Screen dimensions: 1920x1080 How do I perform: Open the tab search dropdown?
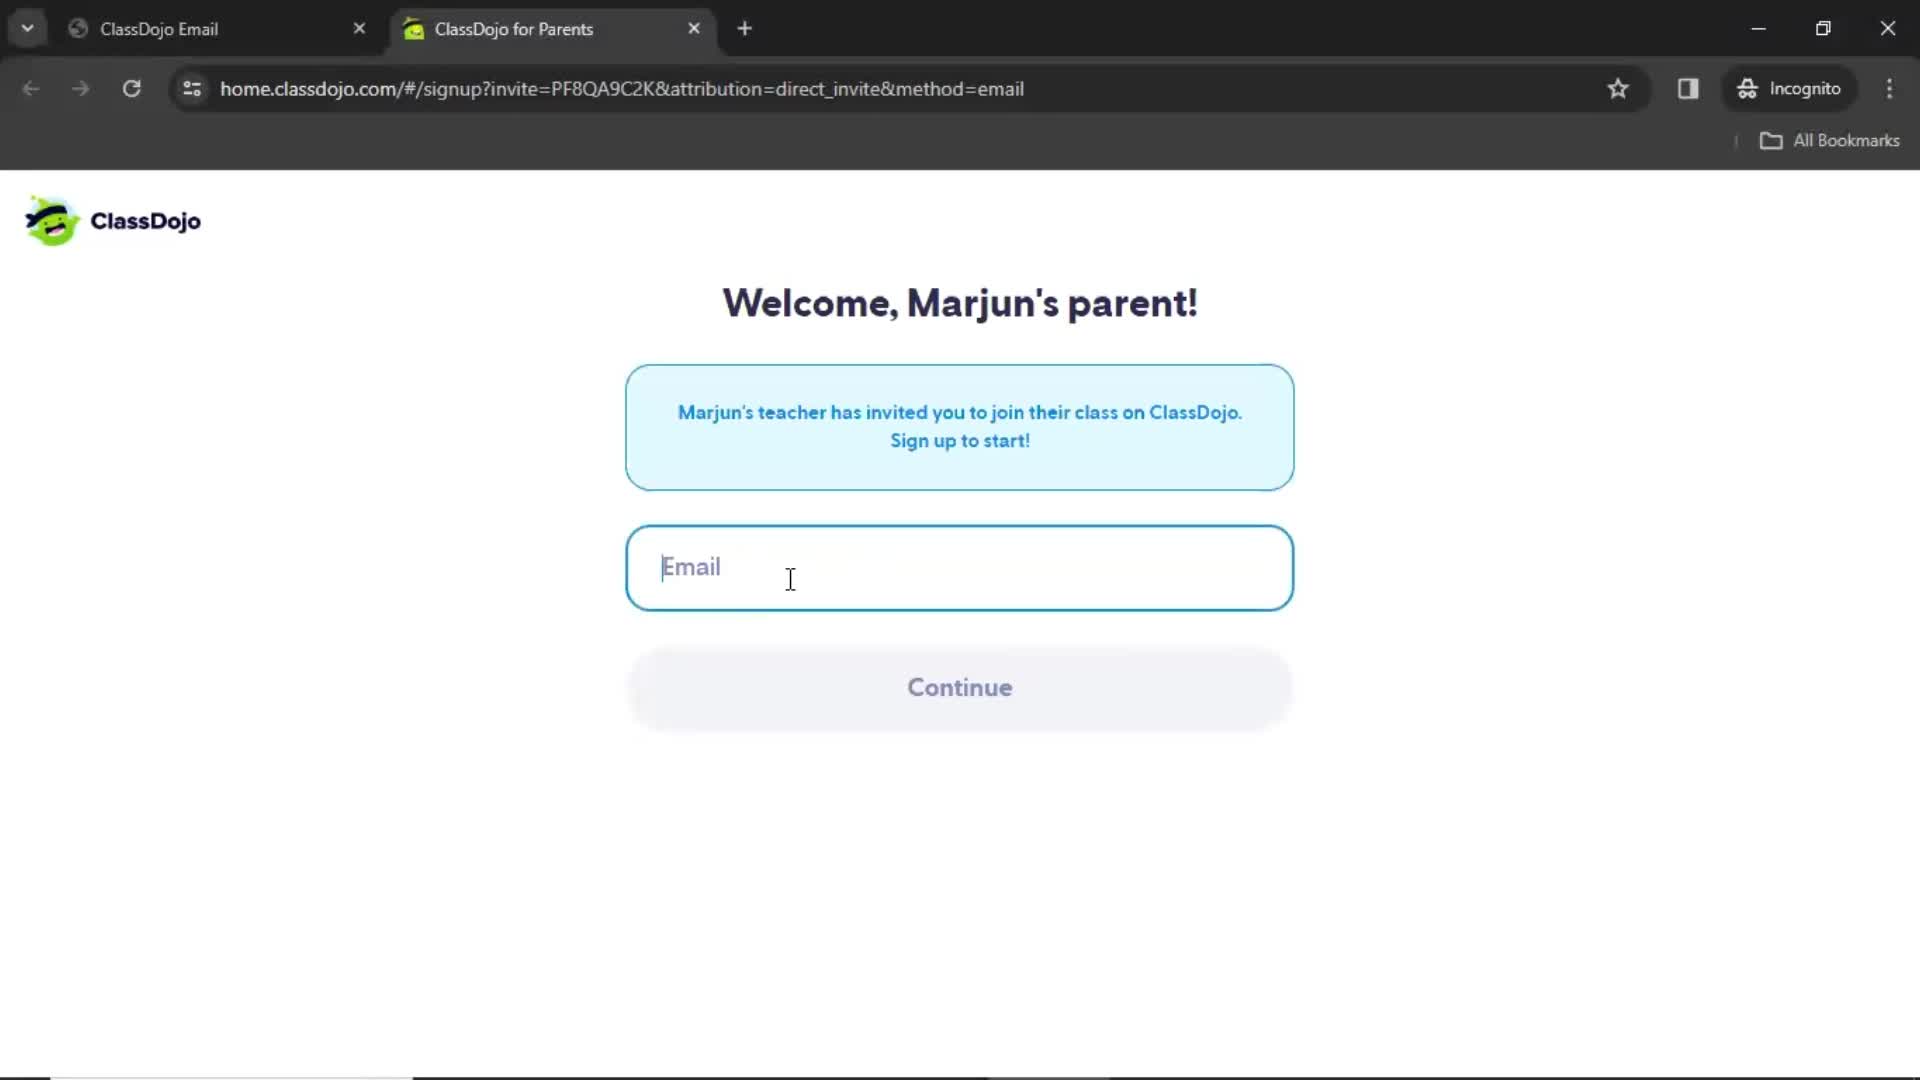[x=27, y=29]
